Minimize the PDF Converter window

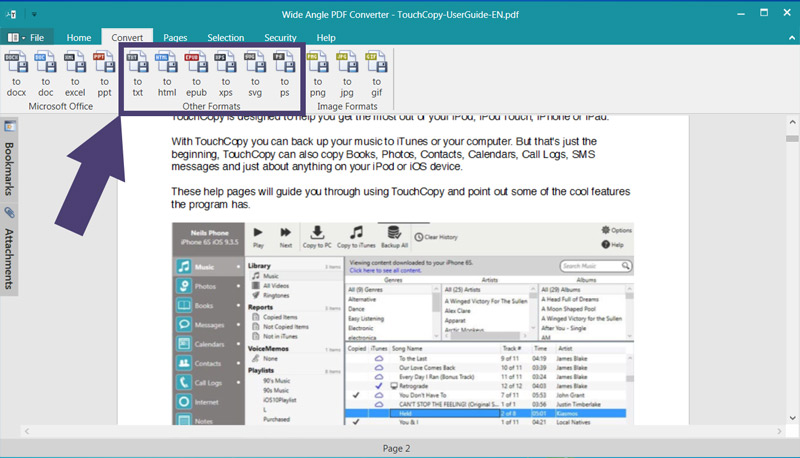(x=741, y=14)
